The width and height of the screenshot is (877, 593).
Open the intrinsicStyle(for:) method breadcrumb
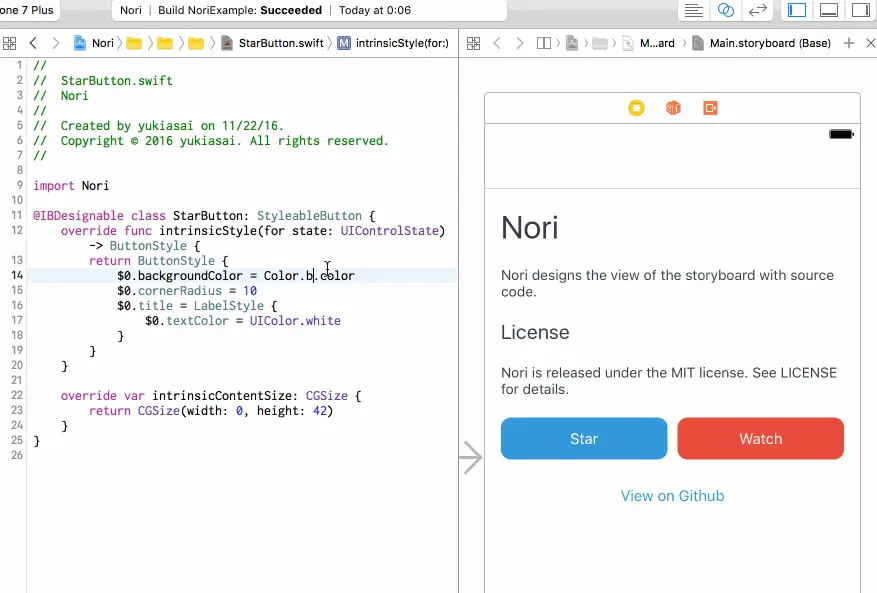(x=393, y=43)
